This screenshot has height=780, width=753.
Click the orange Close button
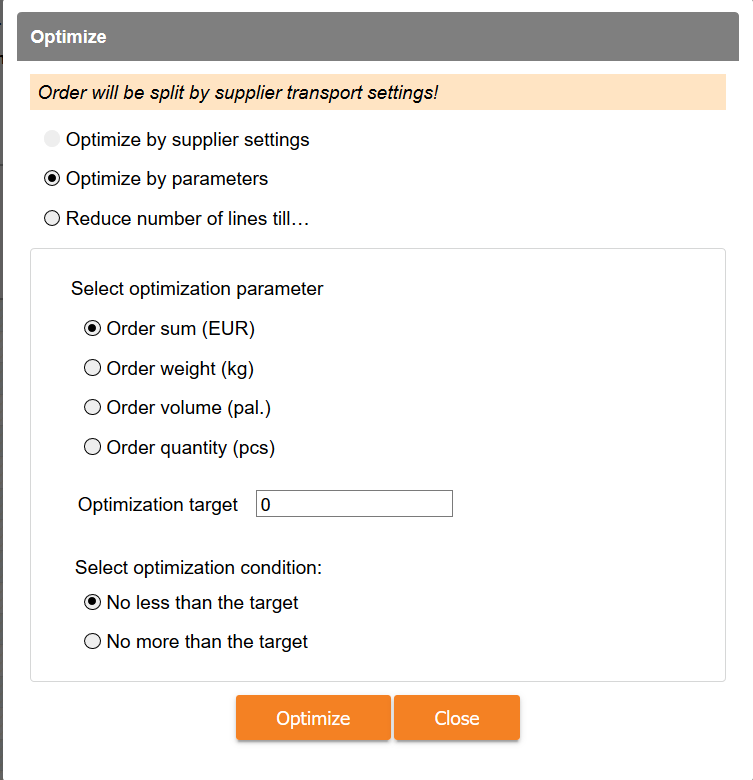pyautogui.click(x=457, y=718)
